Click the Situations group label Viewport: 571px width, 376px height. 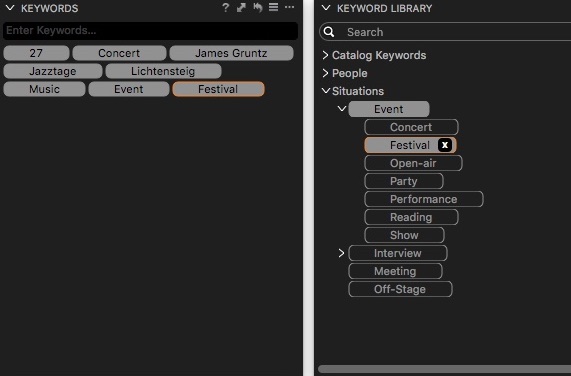tap(358, 91)
